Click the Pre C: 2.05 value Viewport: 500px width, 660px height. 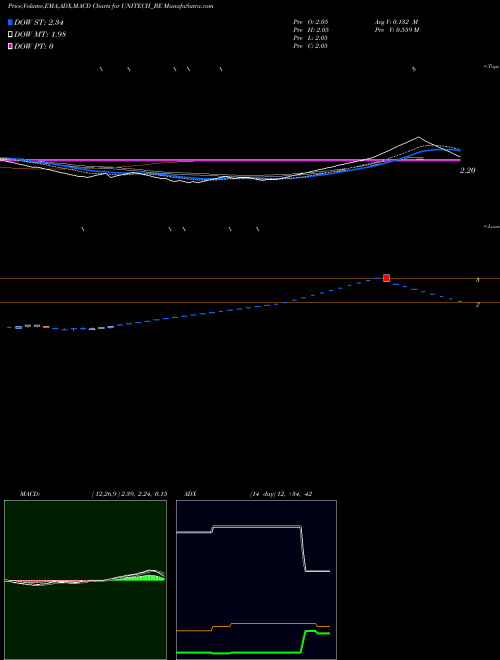click(x=311, y=46)
